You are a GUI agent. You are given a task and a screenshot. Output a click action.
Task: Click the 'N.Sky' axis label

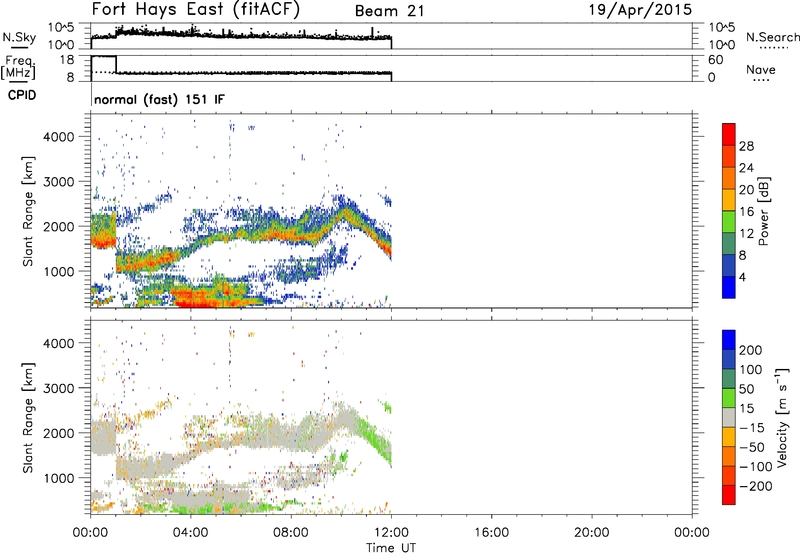point(19,37)
